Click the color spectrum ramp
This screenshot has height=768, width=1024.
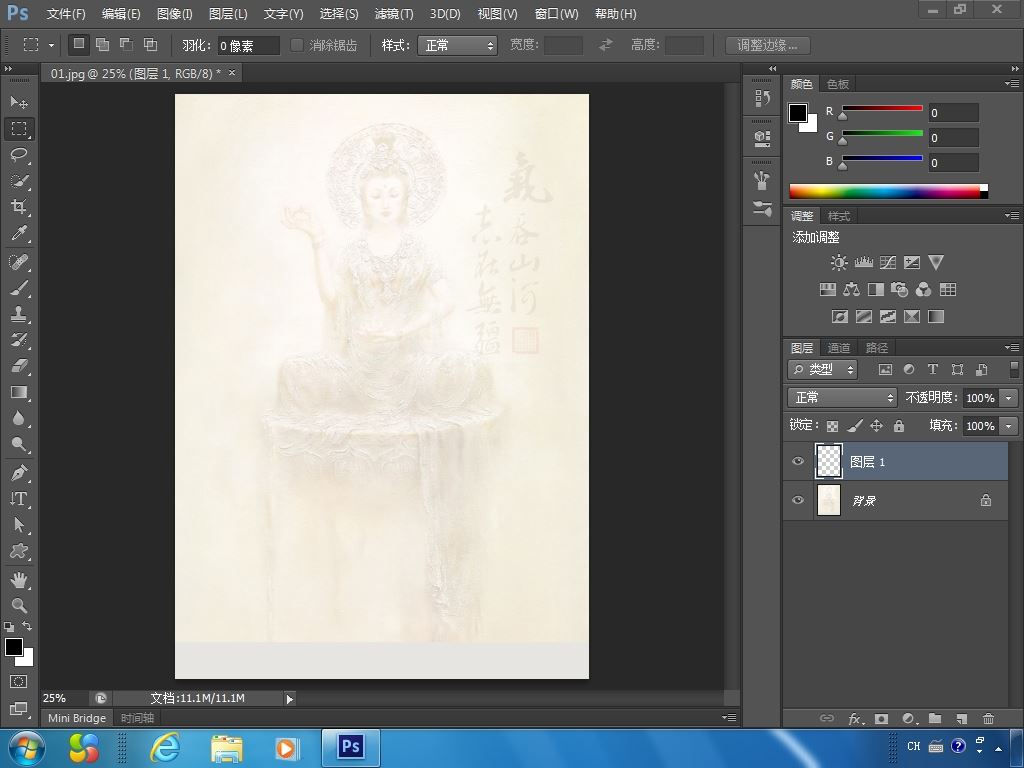[888, 191]
